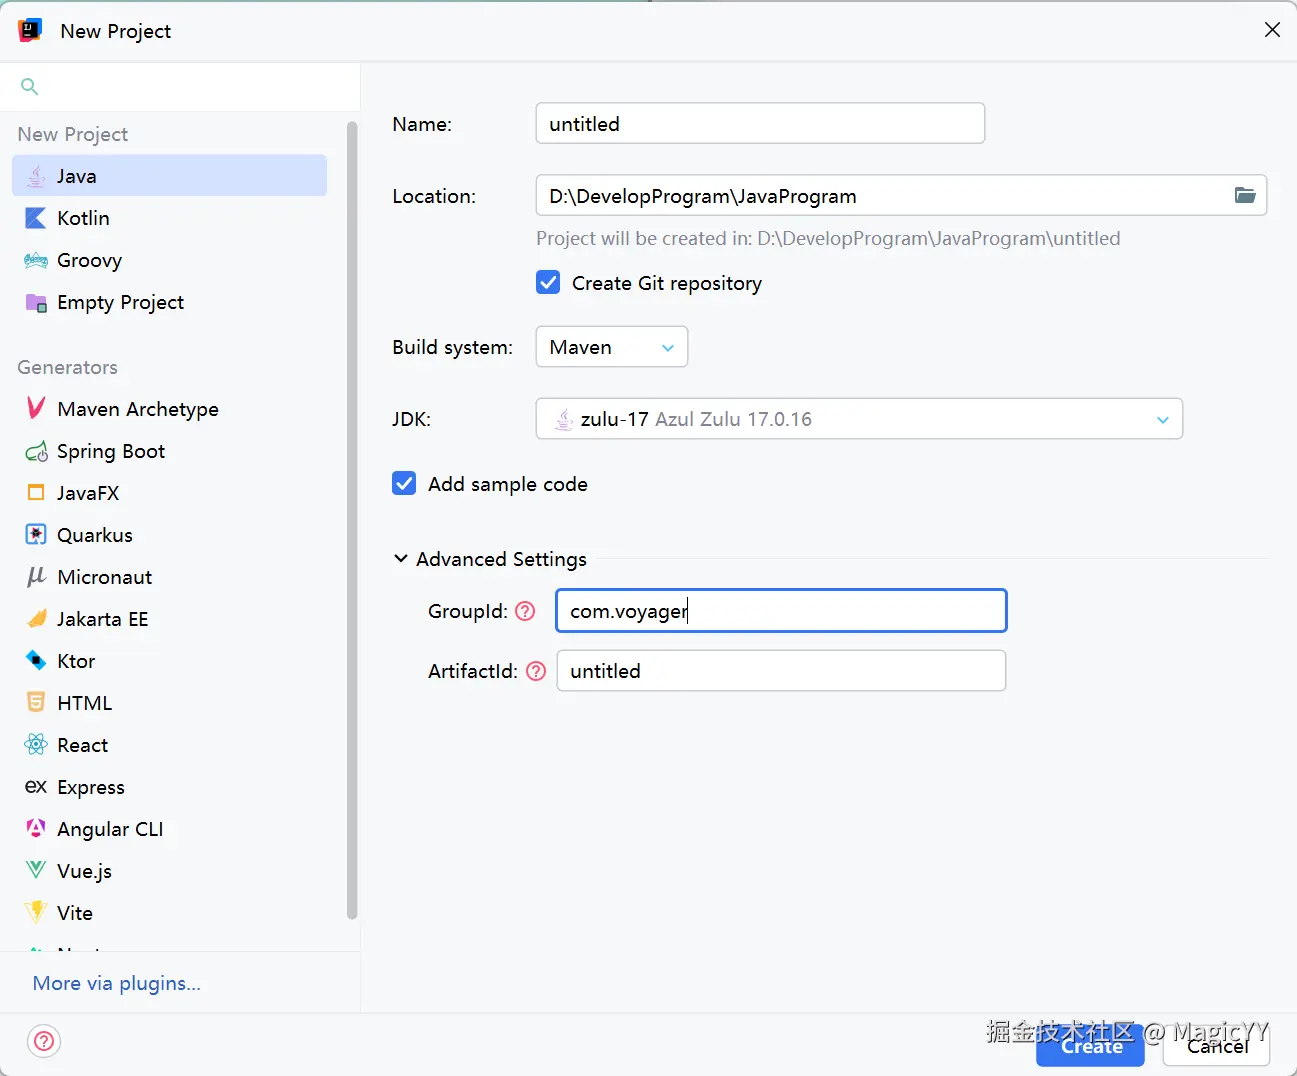The width and height of the screenshot is (1297, 1076).
Task: Open the Build system Maven dropdown
Action: click(612, 347)
